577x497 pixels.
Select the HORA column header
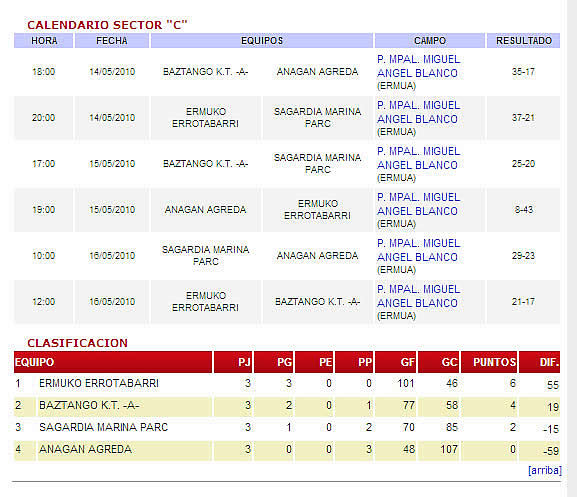pyautogui.click(x=43, y=40)
